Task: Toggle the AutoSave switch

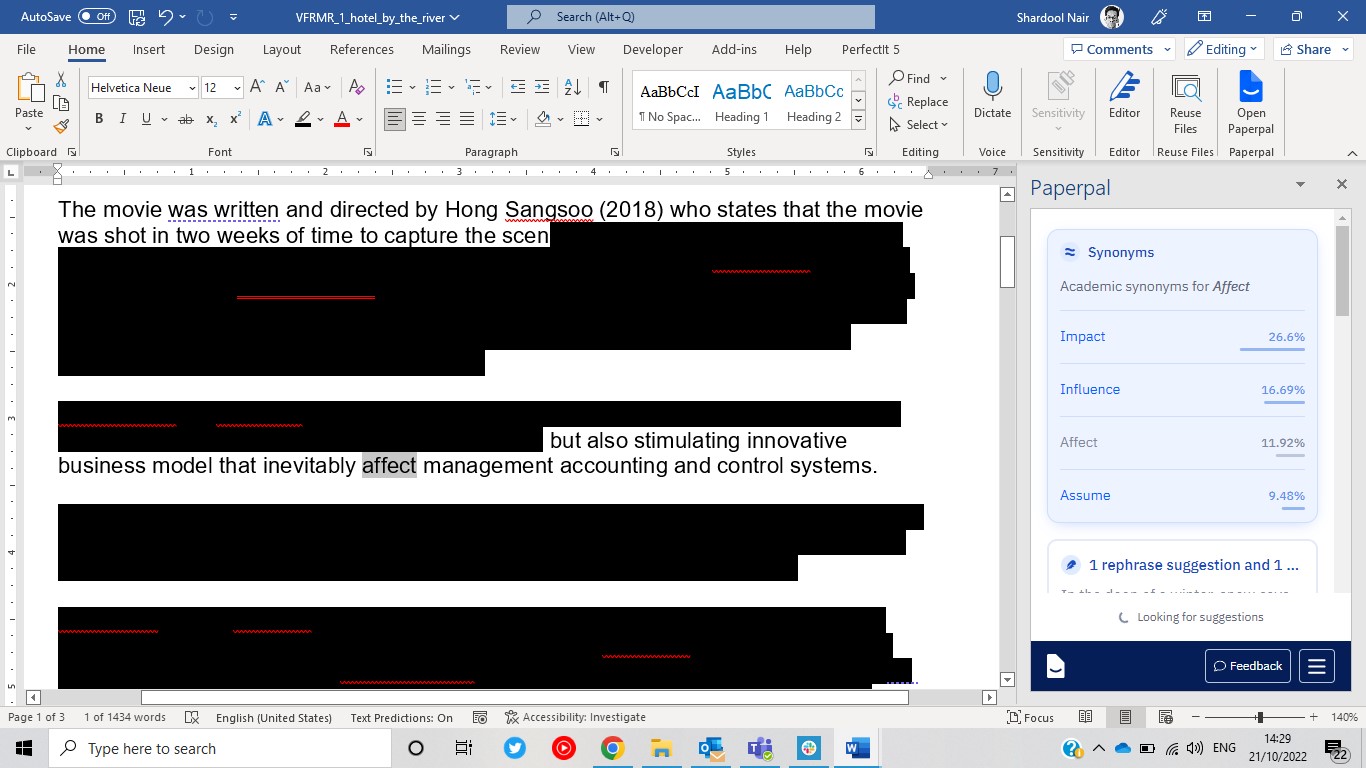Action: (x=97, y=17)
